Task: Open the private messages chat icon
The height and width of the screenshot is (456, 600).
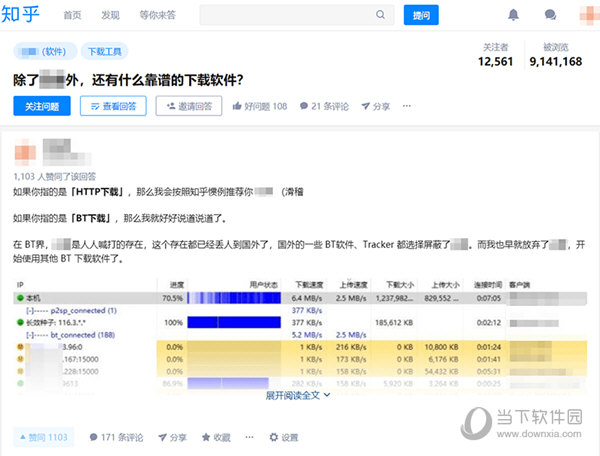Action: [x=550, y=15]
